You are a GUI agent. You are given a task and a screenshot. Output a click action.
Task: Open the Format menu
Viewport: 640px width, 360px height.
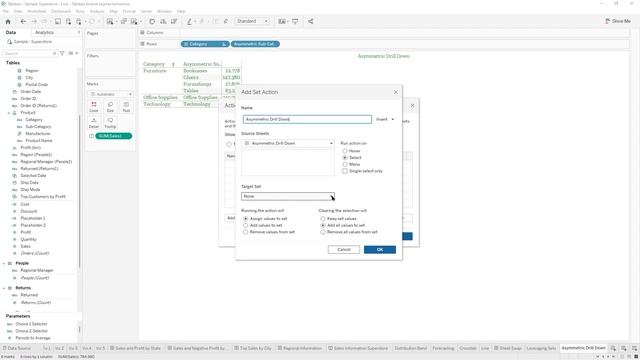[129, 11]
